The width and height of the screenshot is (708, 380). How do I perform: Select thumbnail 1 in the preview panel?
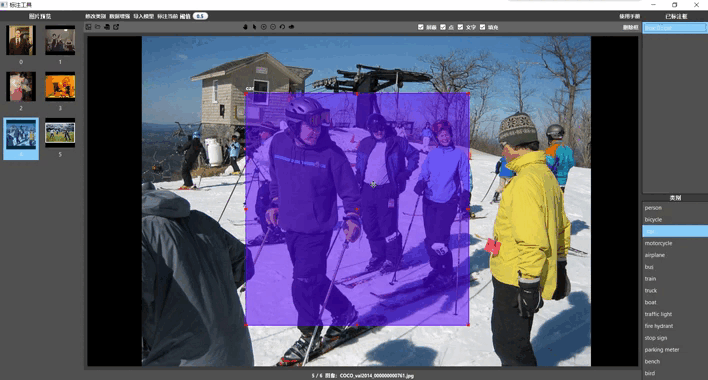coord(60,40)
